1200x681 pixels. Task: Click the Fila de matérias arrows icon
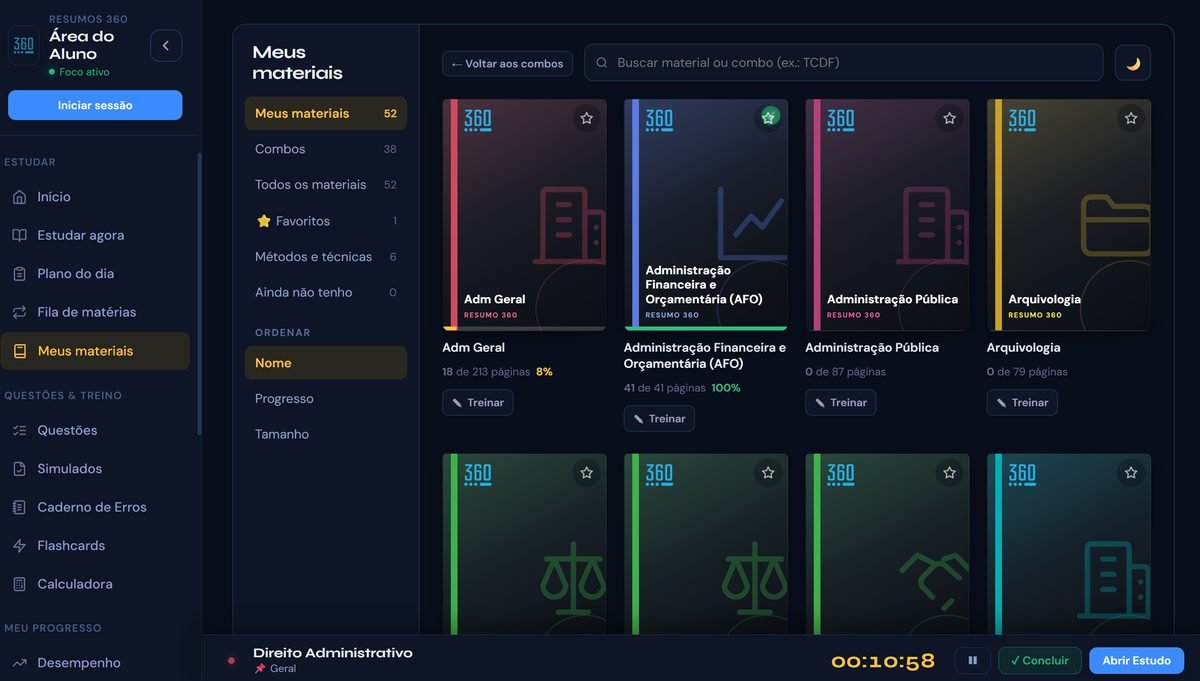click(19, 313)
